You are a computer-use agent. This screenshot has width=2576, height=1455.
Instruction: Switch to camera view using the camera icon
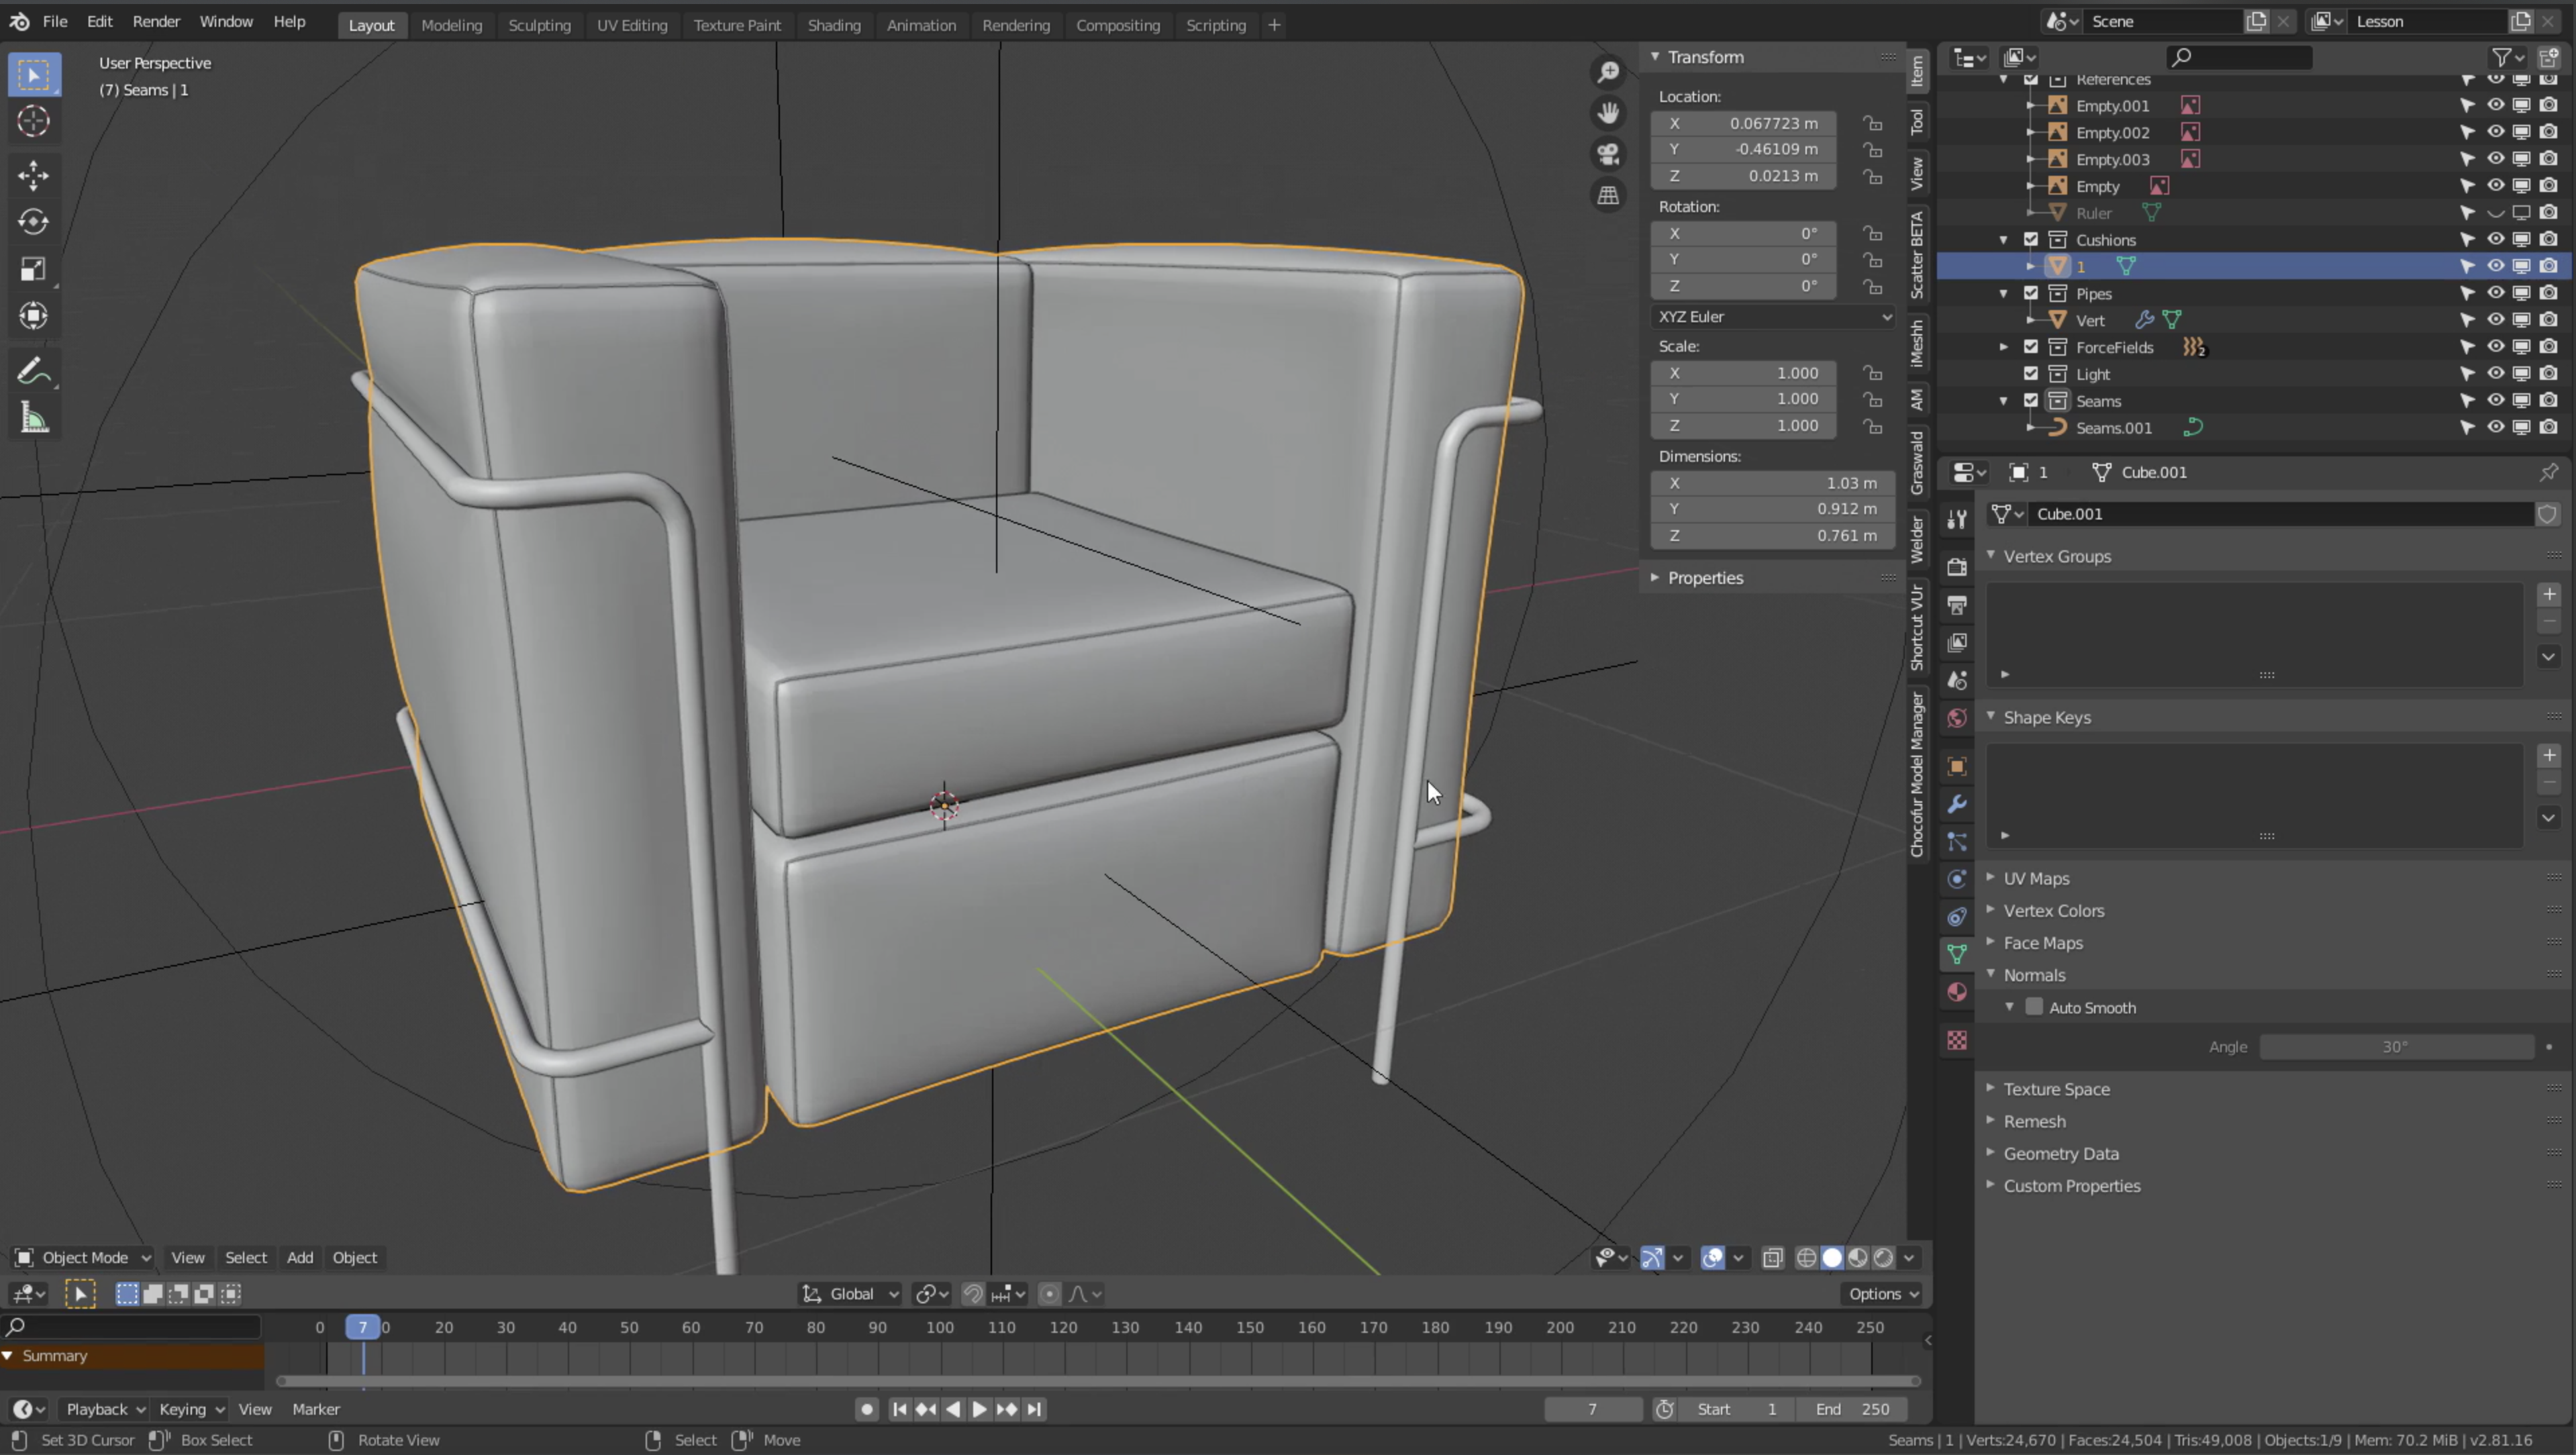pos(1608,153)
